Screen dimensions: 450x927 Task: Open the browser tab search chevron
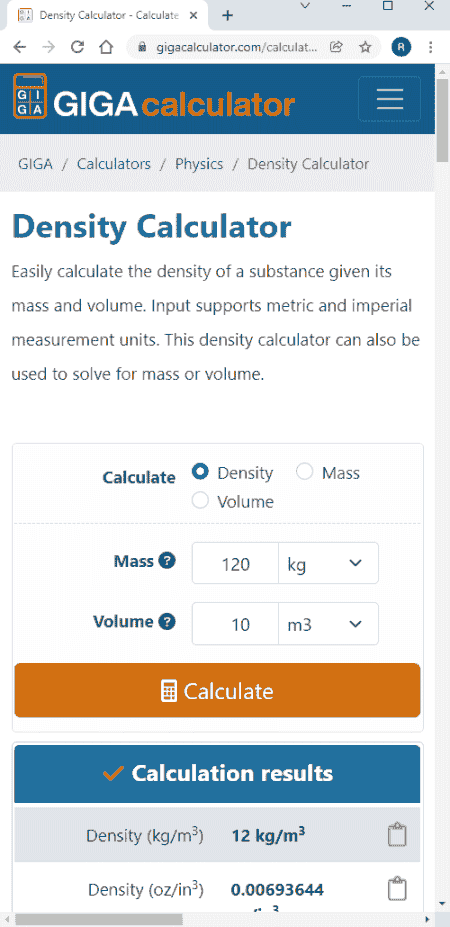pyautogui.click(x=305, y=6)
